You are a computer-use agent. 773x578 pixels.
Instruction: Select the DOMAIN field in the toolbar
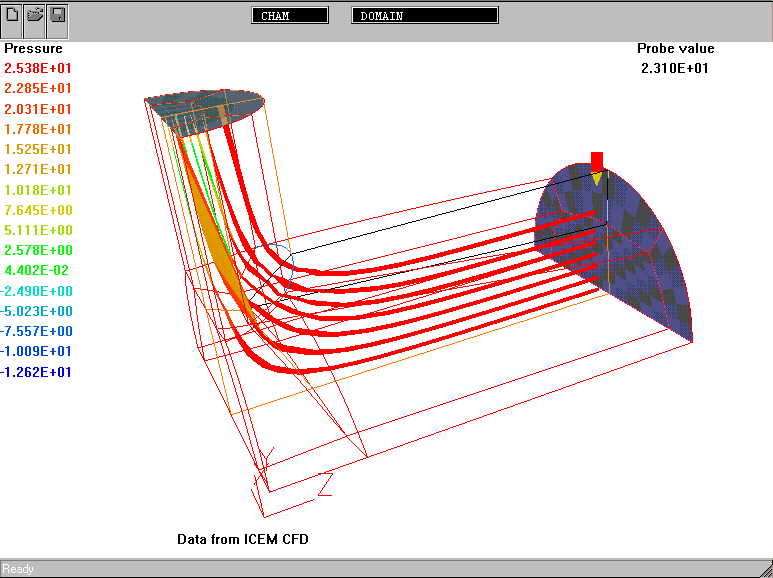click(x=425, y=15)
